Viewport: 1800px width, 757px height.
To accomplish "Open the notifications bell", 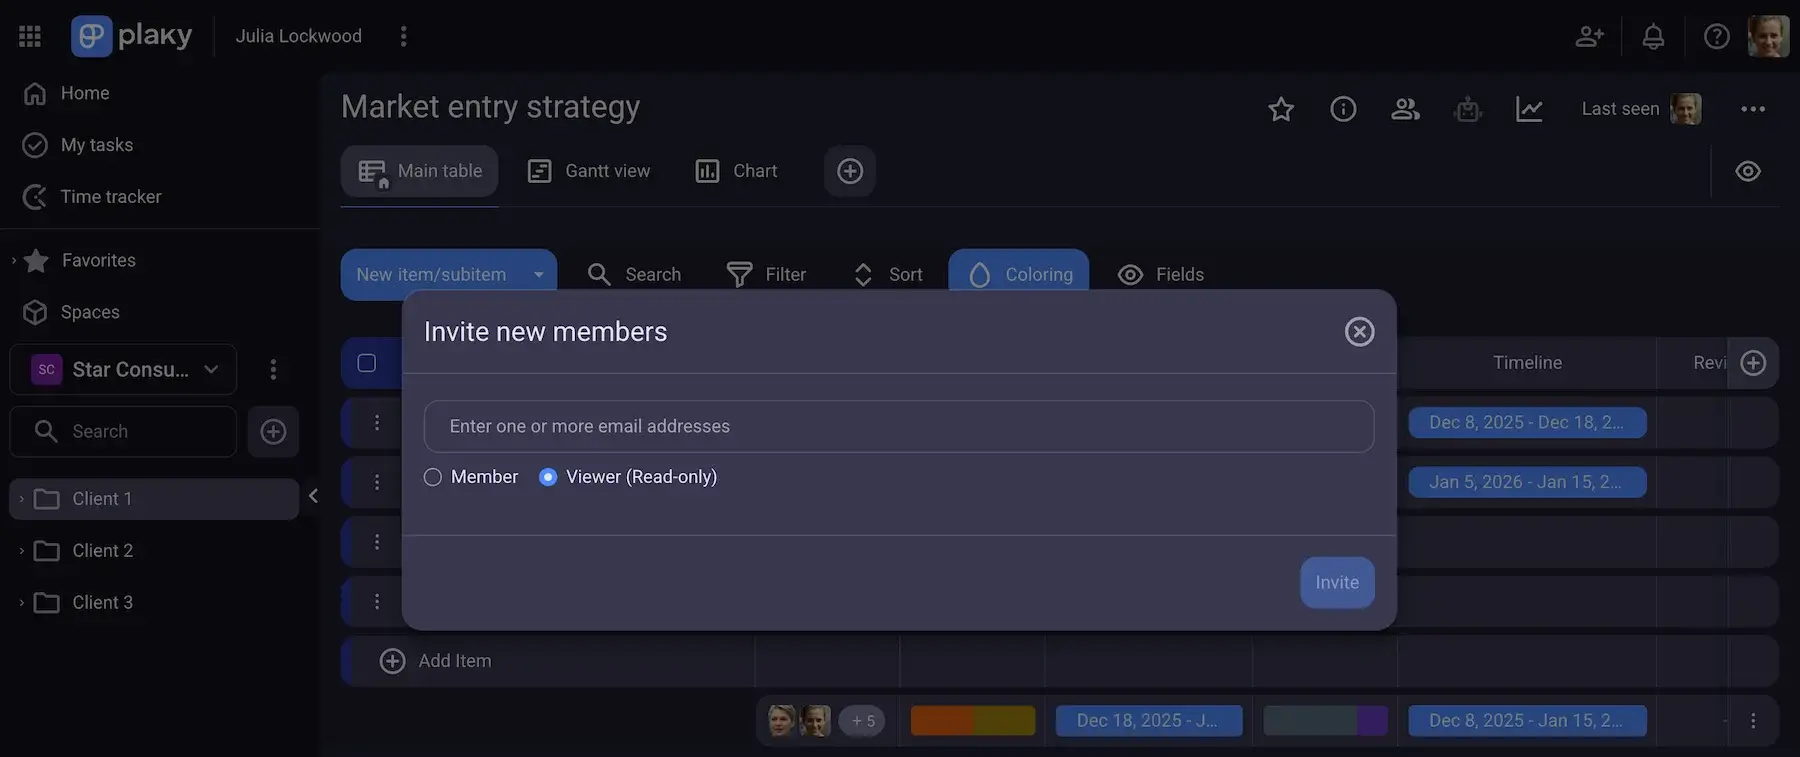I will (1654, 36).
